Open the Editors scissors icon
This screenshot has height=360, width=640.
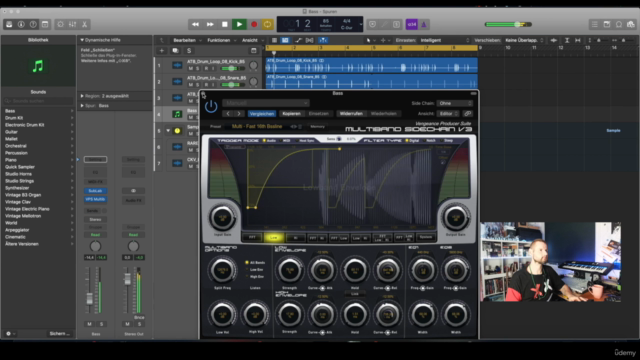click(84, 24)
